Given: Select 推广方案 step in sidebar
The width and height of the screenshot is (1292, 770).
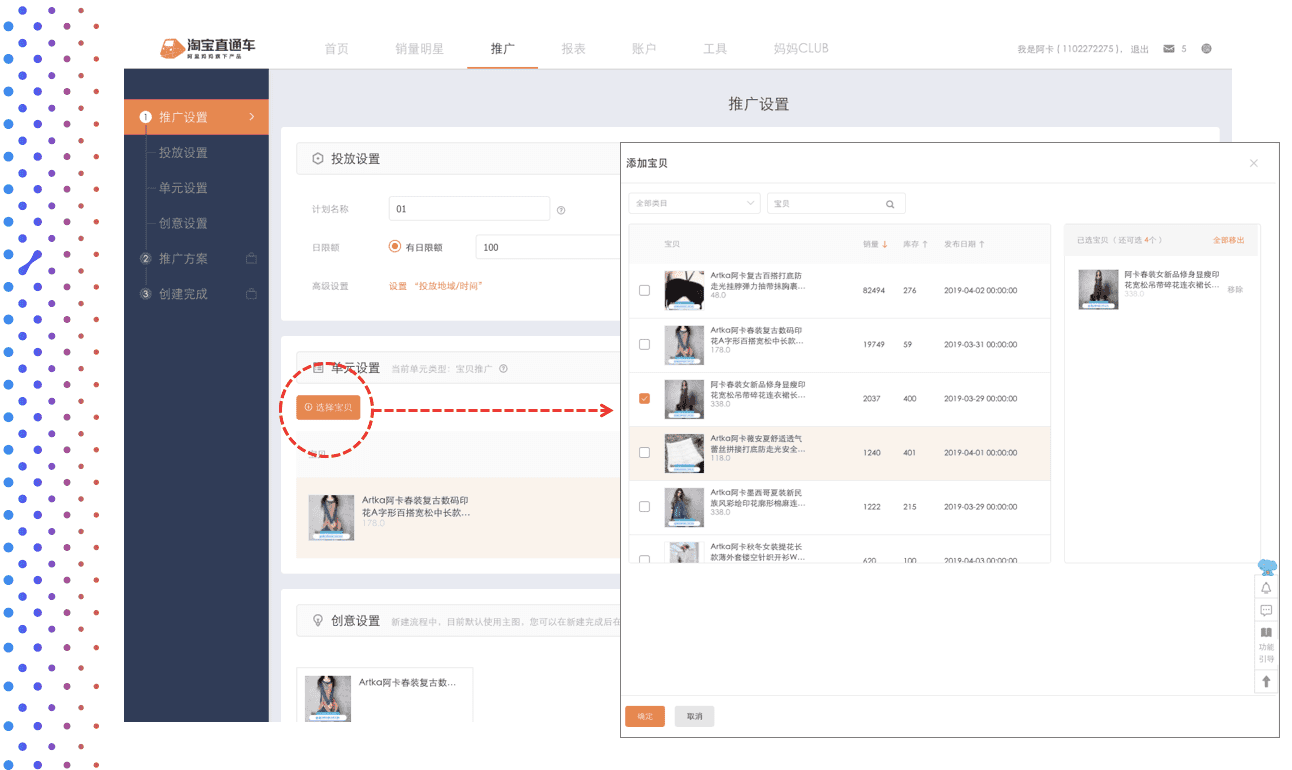Looking at the screenshot, I should (x=183, y=259).
